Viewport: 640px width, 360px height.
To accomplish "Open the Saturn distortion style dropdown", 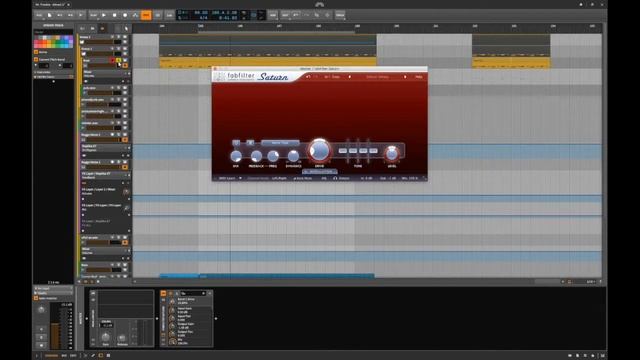I will point(280,143).
